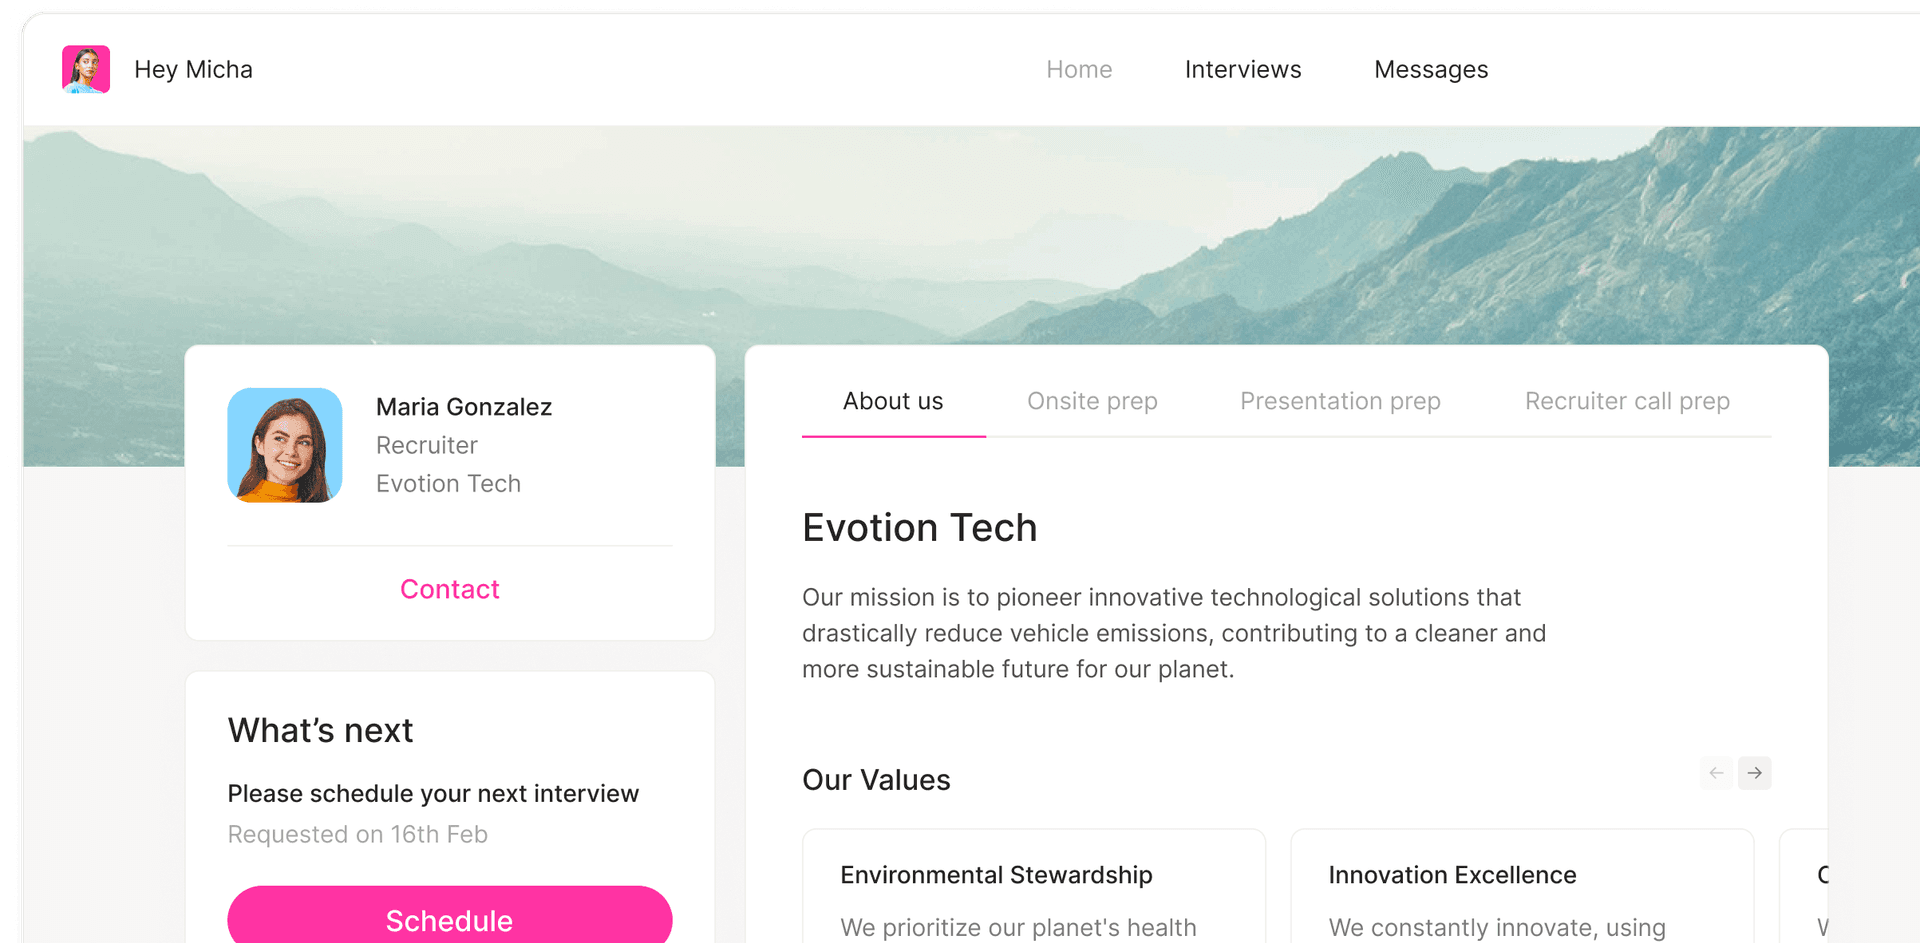The width and height of the screenshot is (1920, 943).
Task: Click the partially visible third value card
Action: tap(1806, 890)
